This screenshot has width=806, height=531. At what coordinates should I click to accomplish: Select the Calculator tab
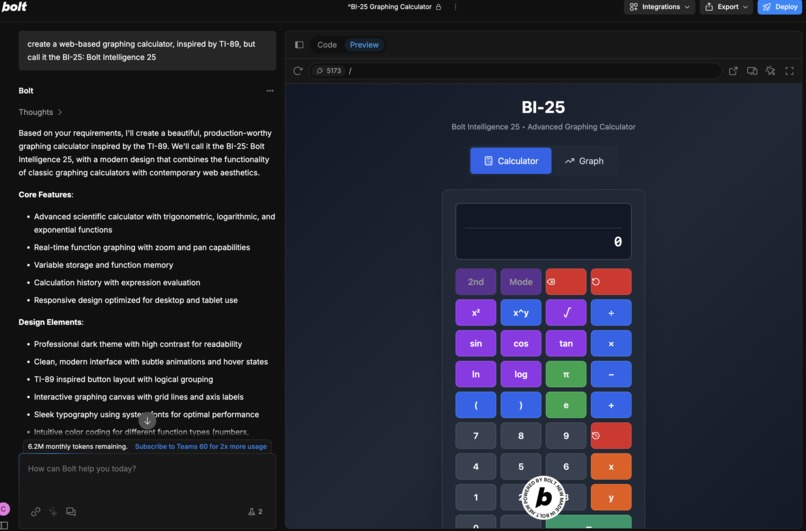[510, 161]
